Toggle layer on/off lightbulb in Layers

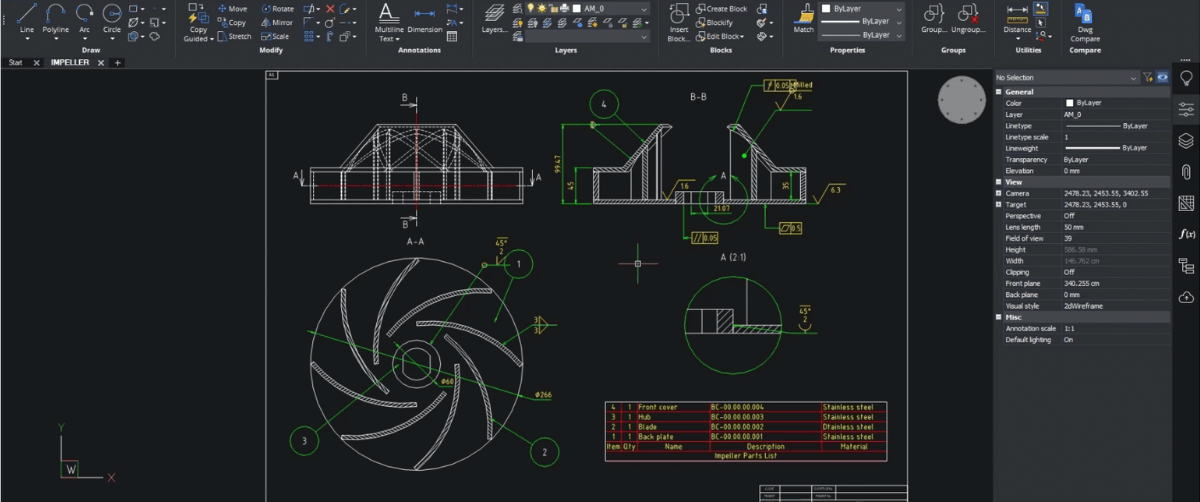[531, 8]
